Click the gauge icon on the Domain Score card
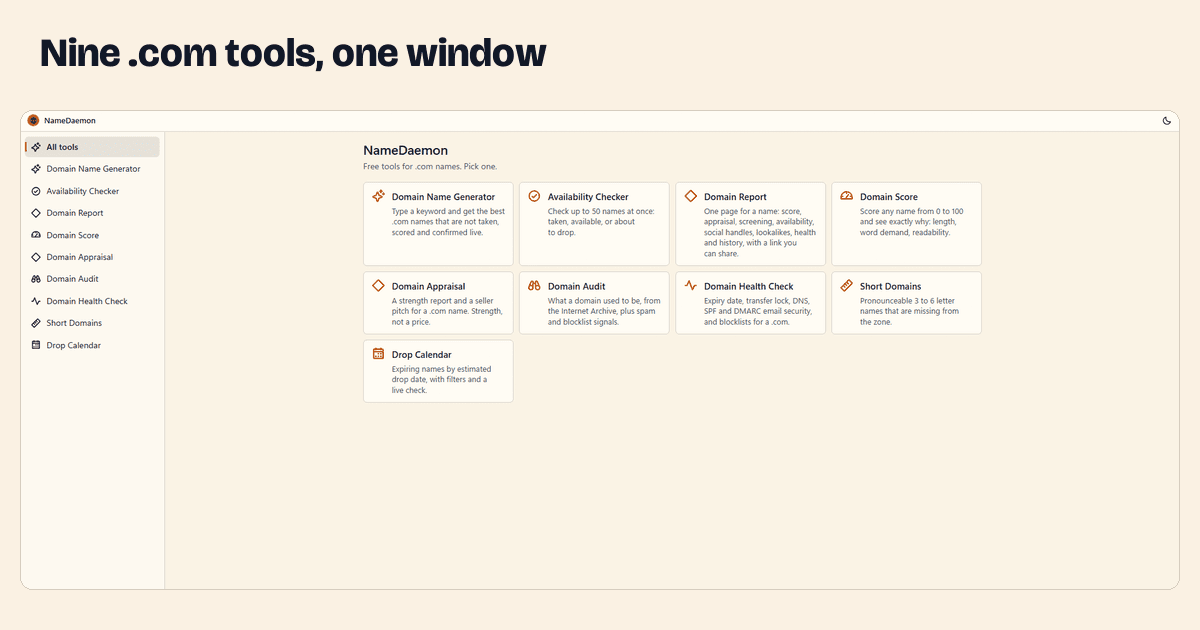The width and height of the screenshot is (1200, 630). 846,196
